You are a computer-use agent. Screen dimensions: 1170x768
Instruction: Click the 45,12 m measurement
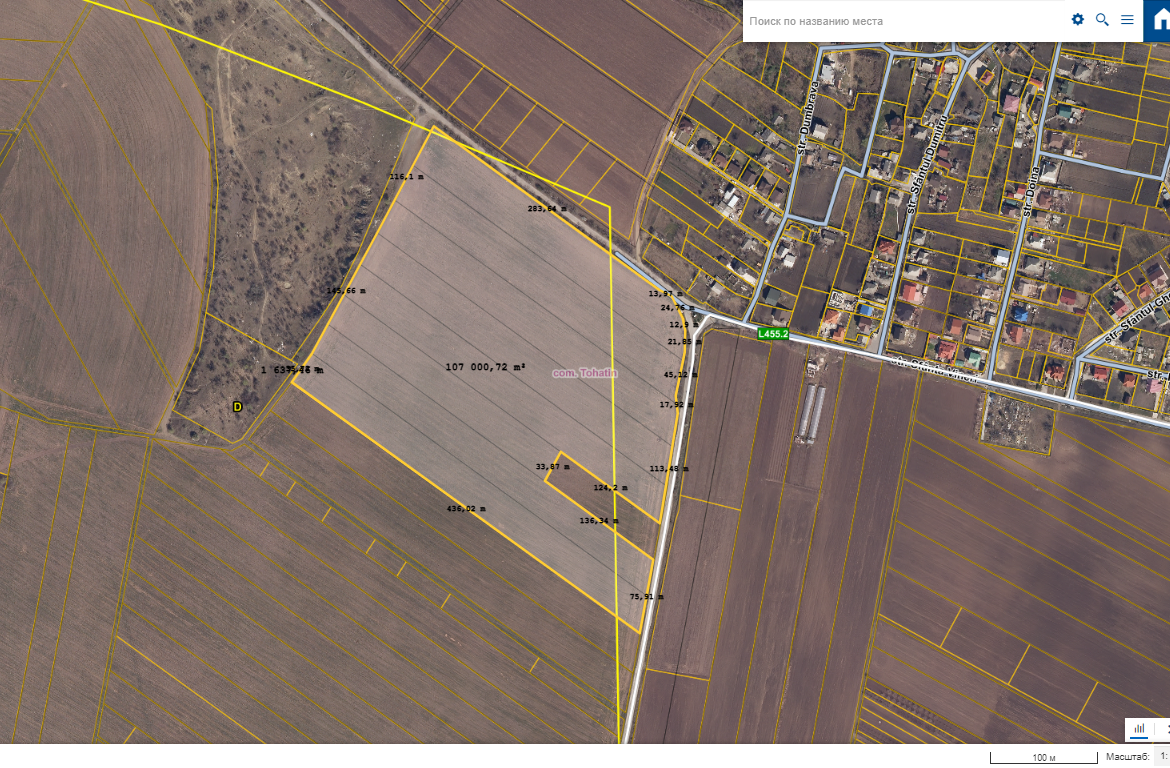[681, 375]
